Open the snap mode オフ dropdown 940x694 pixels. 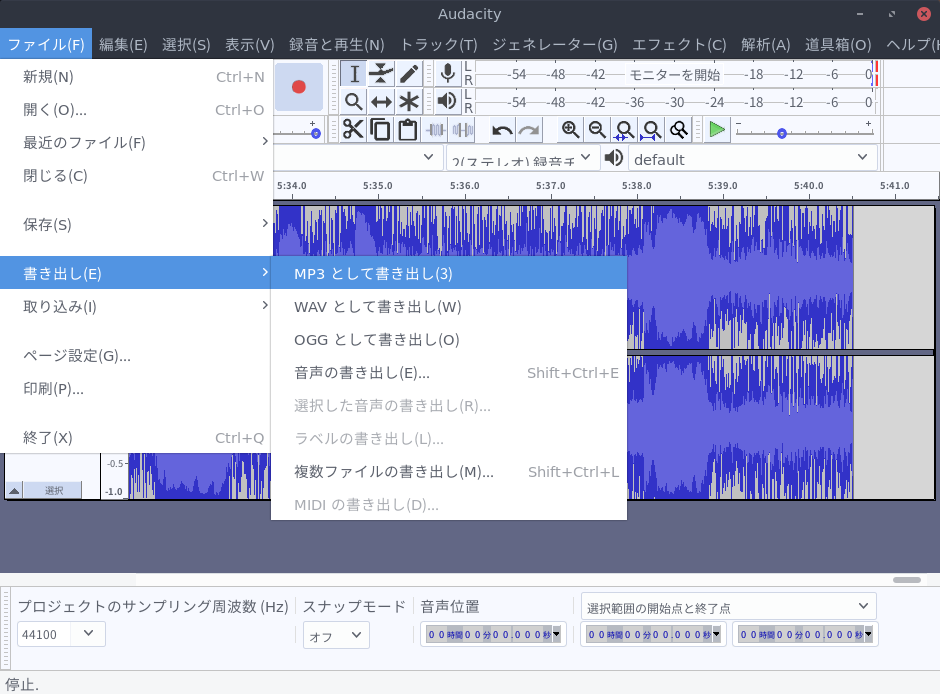[x=335, y=634]
